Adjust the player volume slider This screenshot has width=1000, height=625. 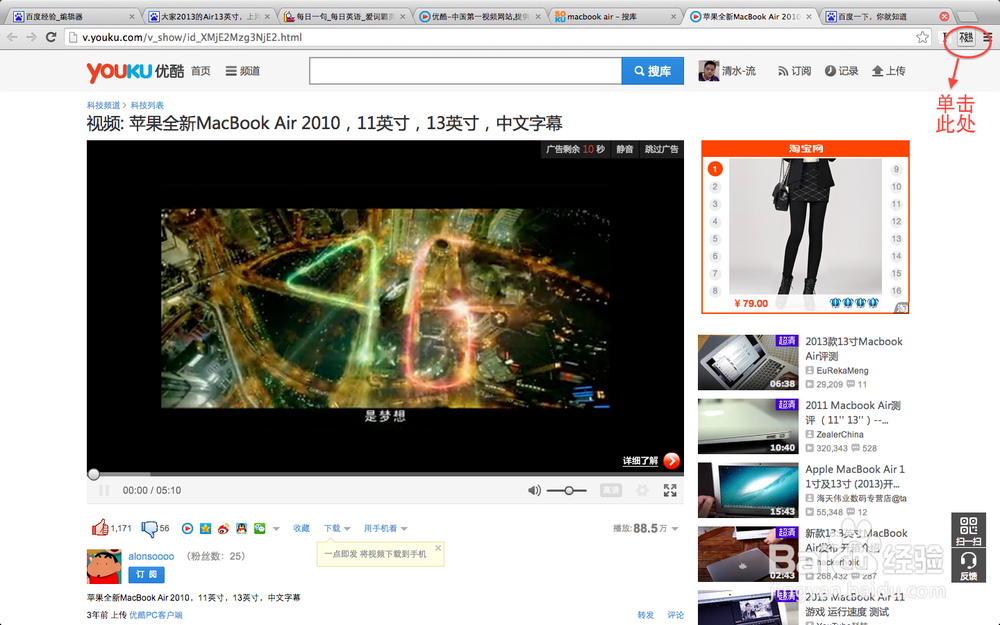(569, 490)
